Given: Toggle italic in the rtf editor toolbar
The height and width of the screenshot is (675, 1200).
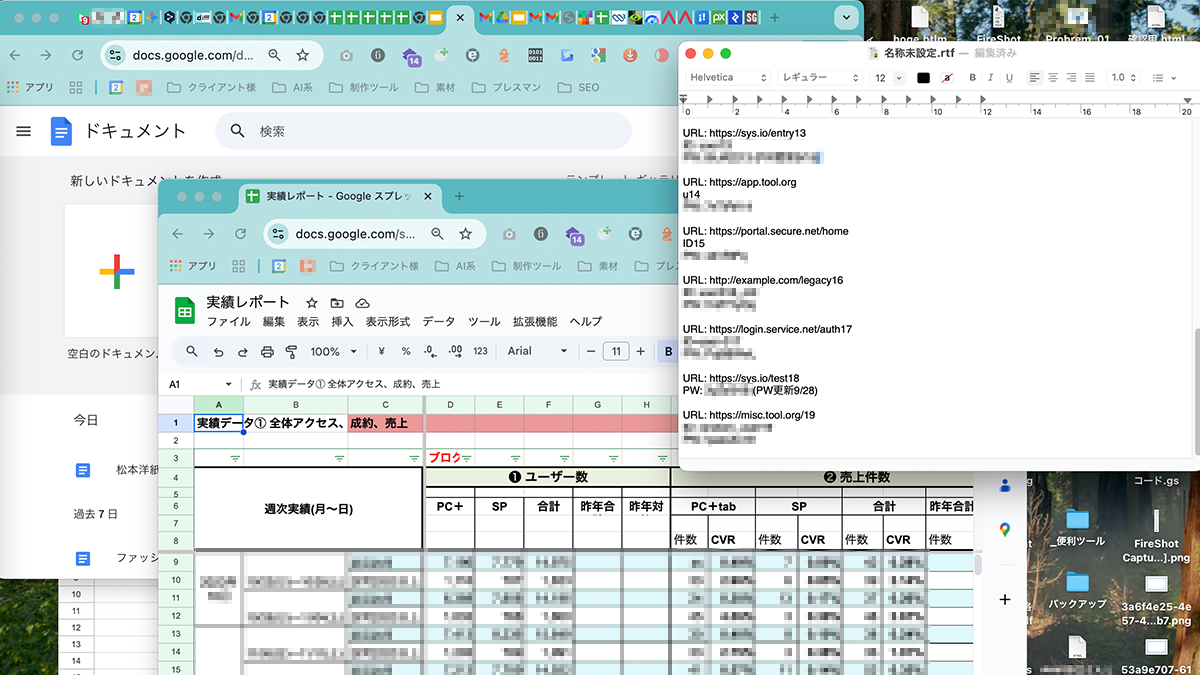Looking at the screenshot, I should [x=990, y=78].
